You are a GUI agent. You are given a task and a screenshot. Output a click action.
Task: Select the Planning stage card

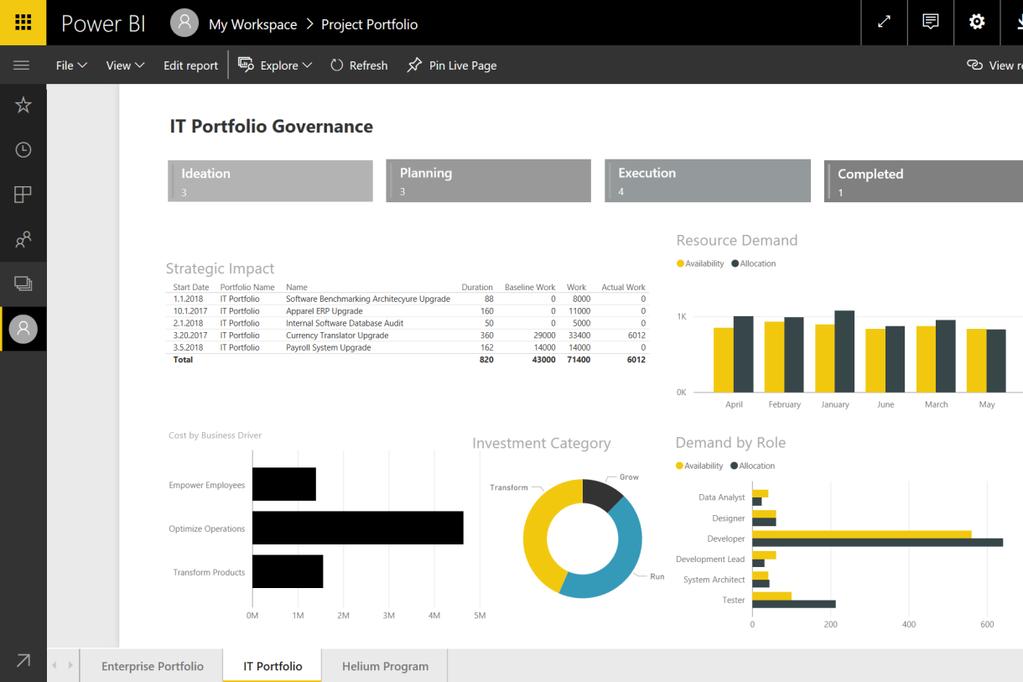point(488,181)
